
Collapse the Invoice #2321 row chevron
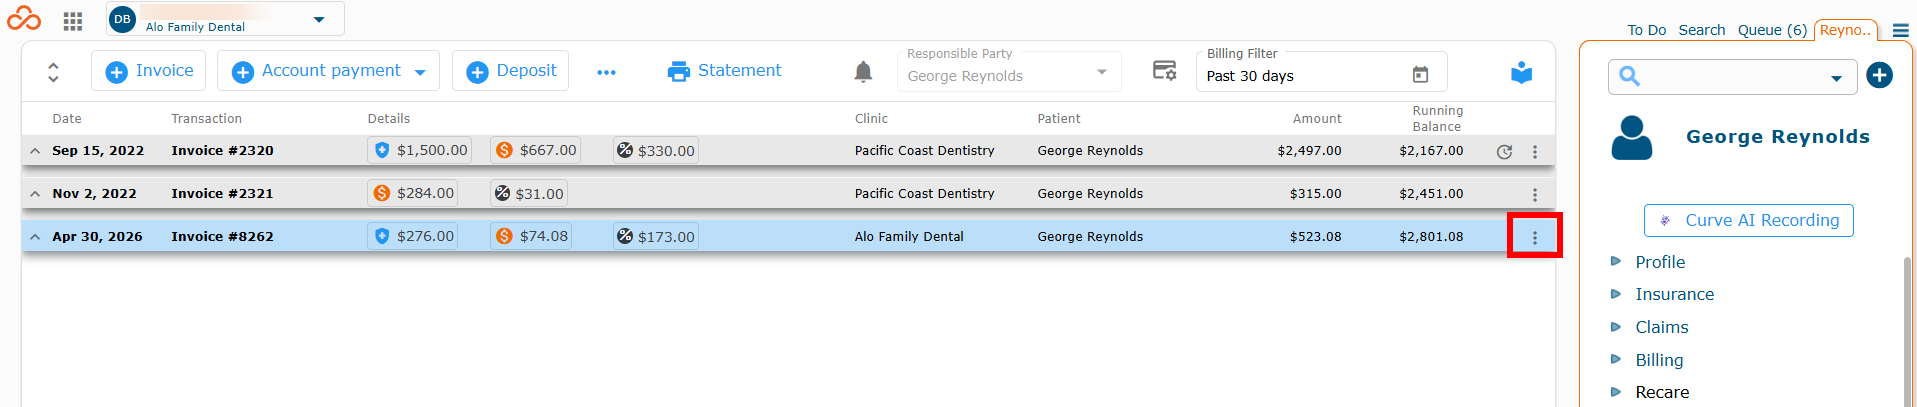pos(35,194)
